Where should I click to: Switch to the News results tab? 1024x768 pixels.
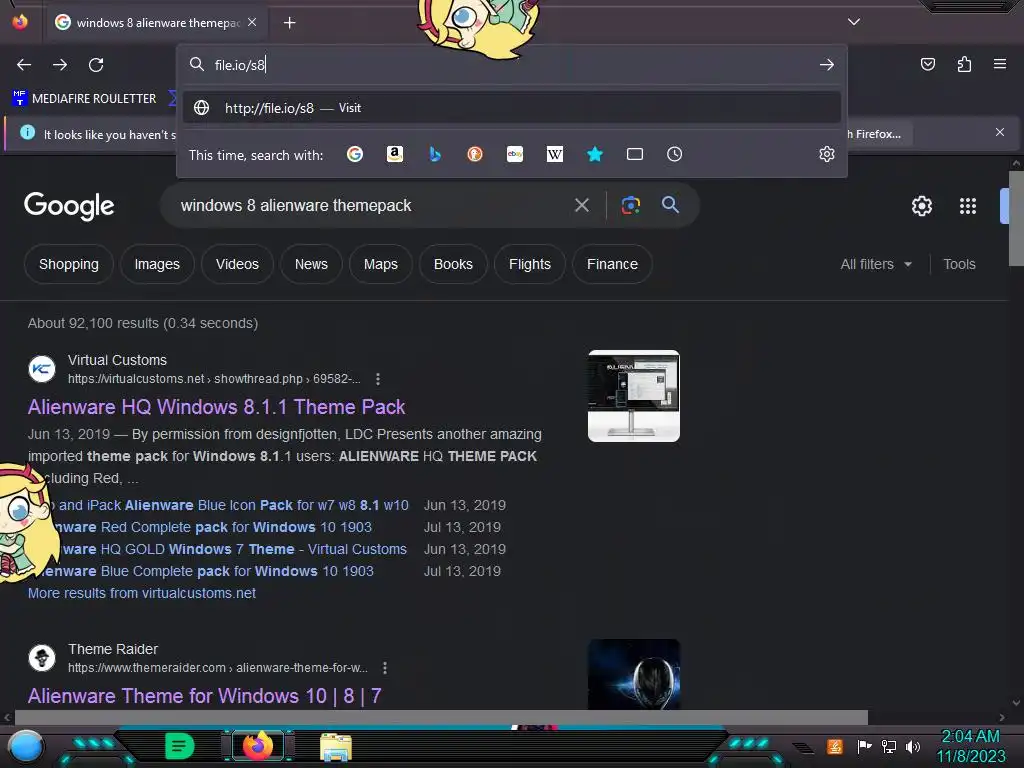point(311,264)
